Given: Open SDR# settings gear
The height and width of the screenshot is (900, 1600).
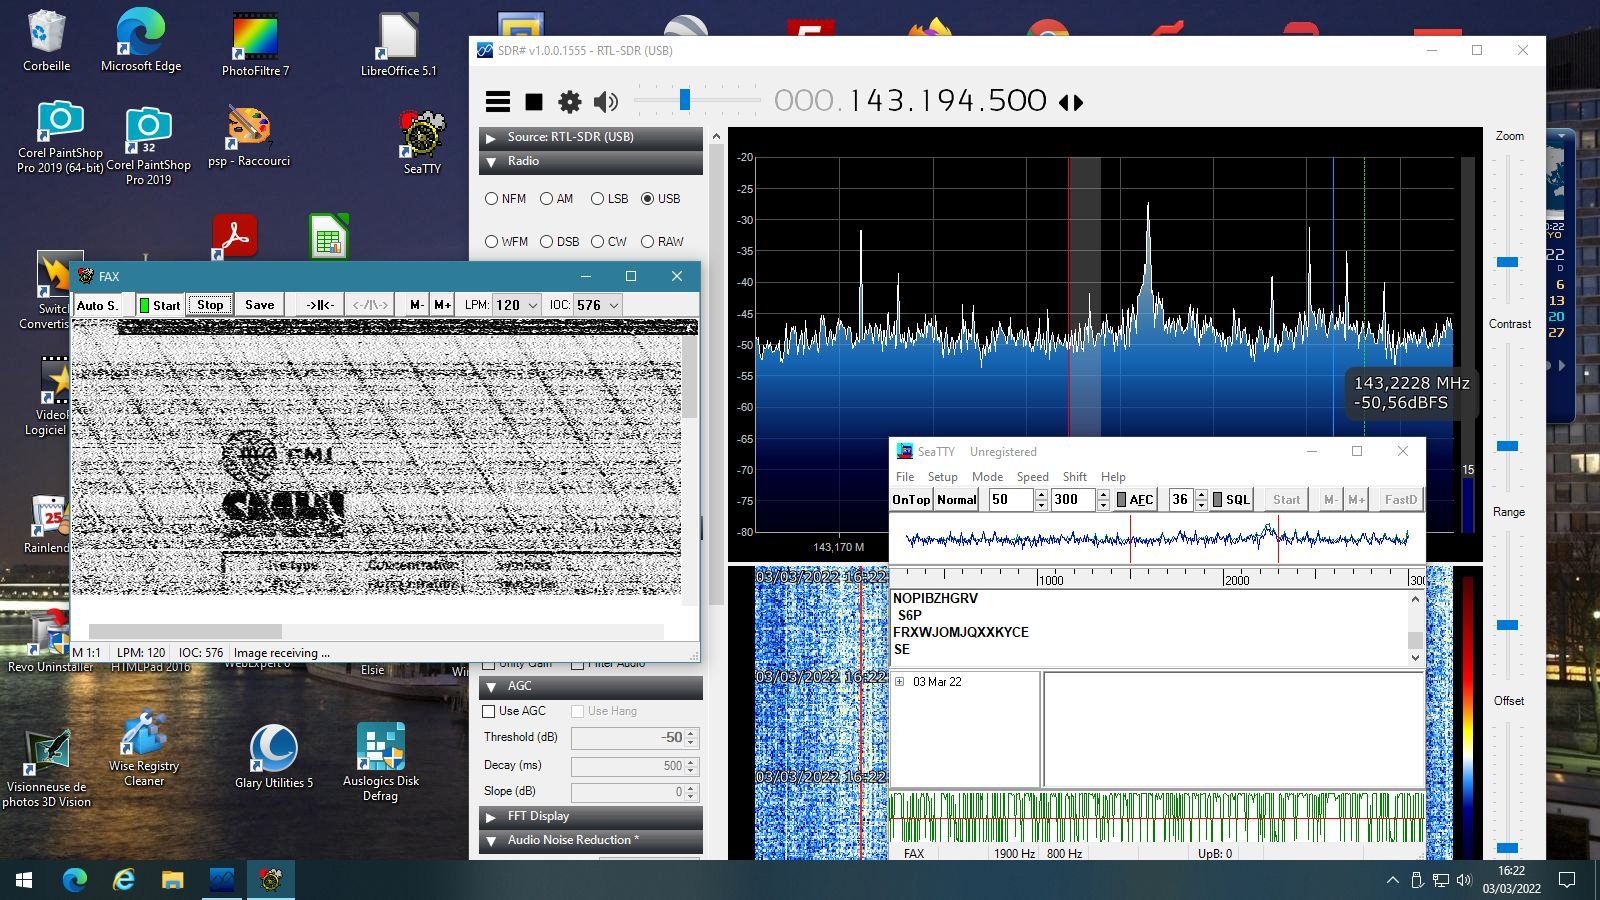Looking at the screenshot, I should click(x=569, y=101).
